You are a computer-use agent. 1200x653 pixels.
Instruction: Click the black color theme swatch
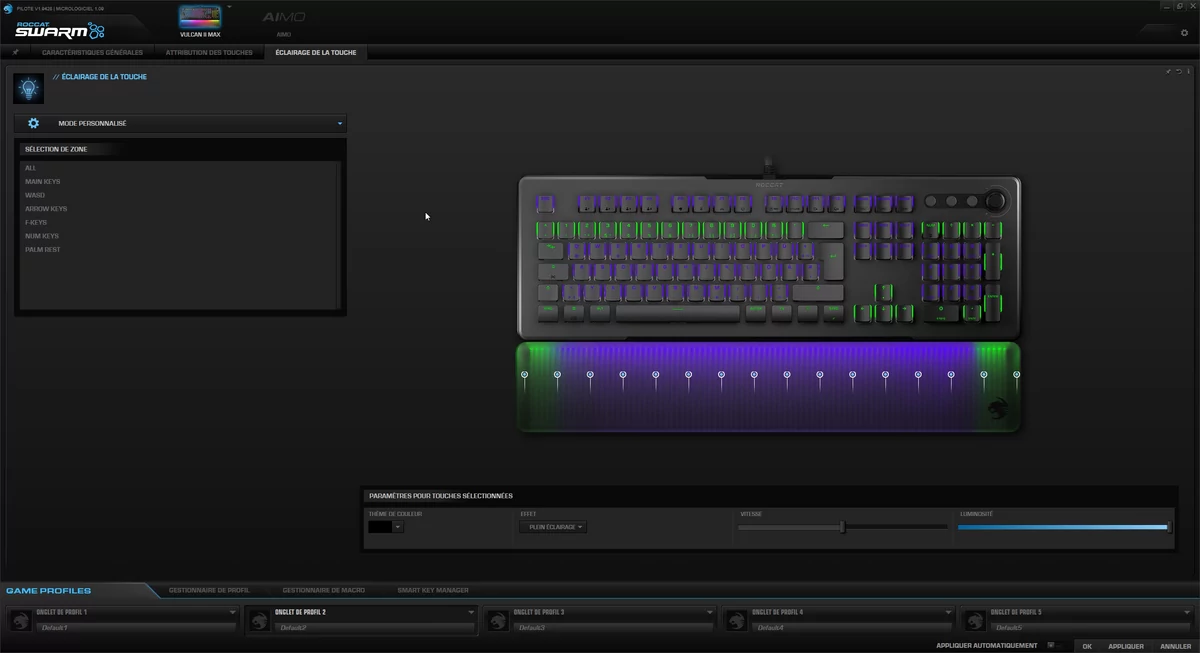click(x=380, y=526)
